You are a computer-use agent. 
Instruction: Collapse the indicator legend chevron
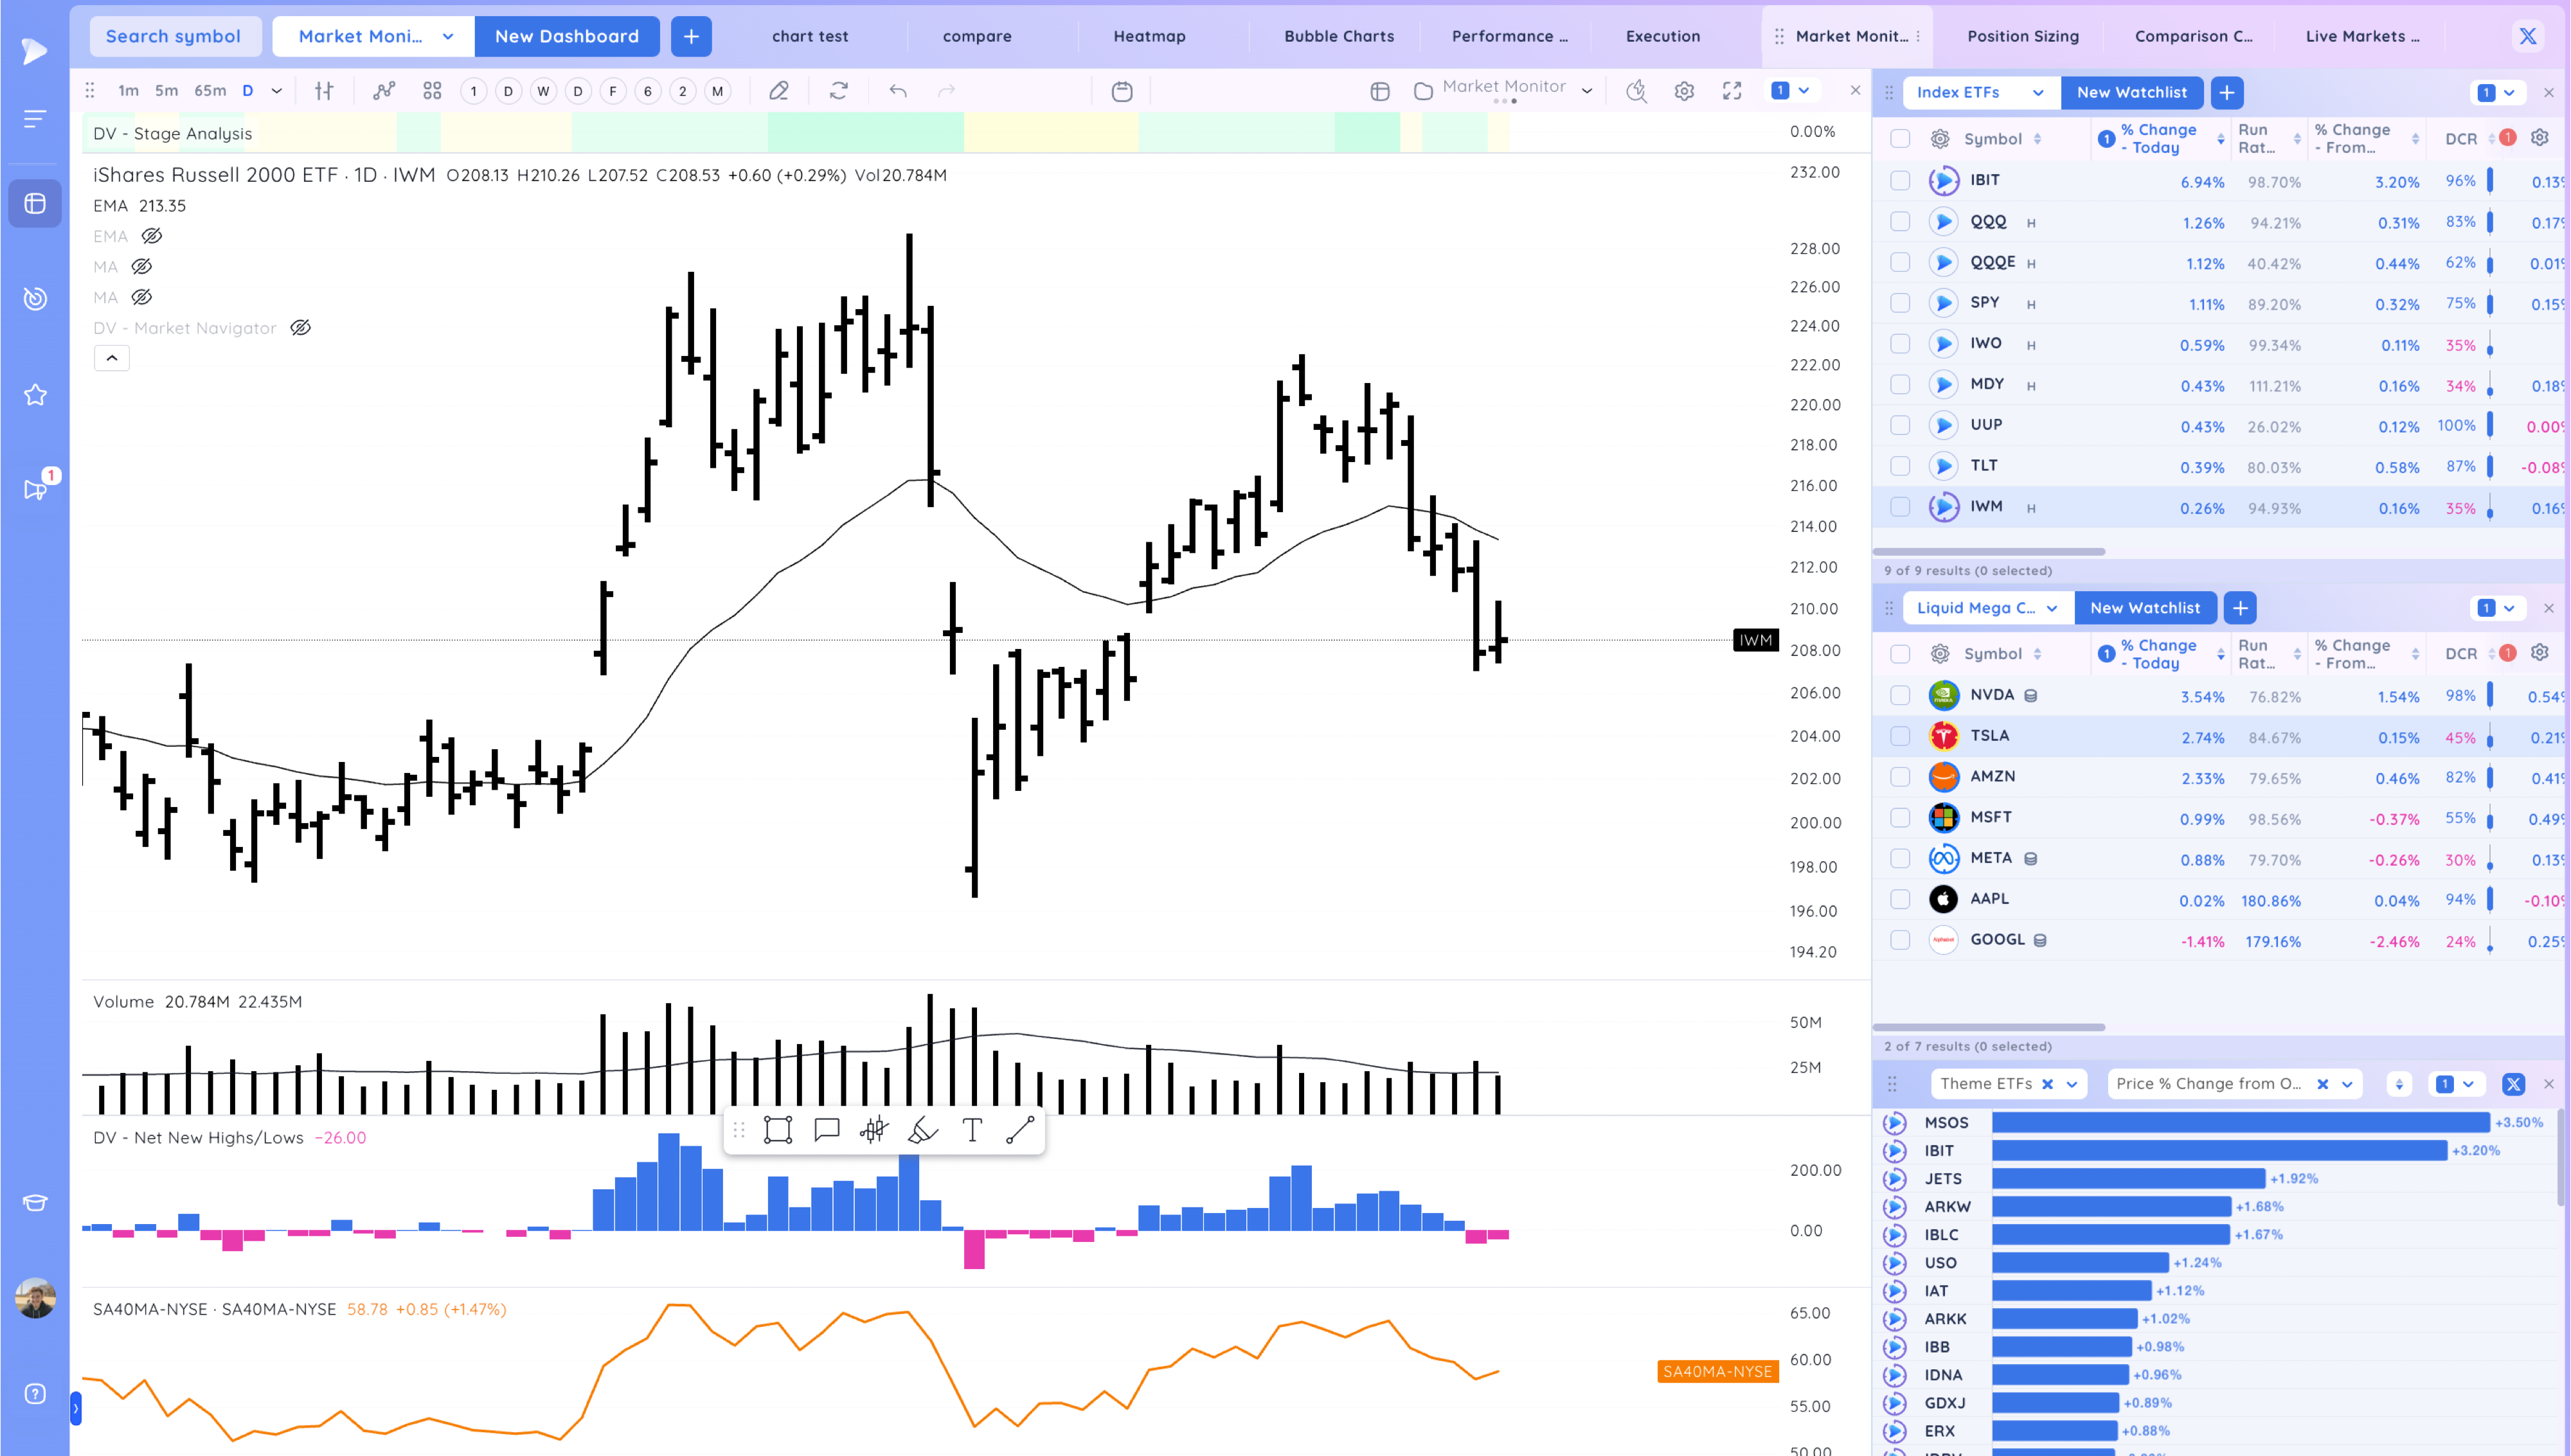(112, 358)
